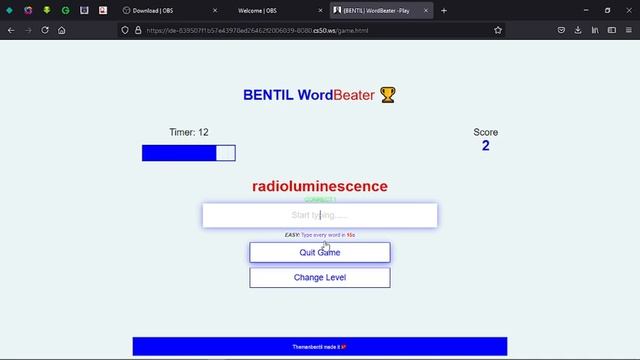This screenshot has width=640, height=360.
Task: Reload the page with refresh icon
Action: point(44,30)
